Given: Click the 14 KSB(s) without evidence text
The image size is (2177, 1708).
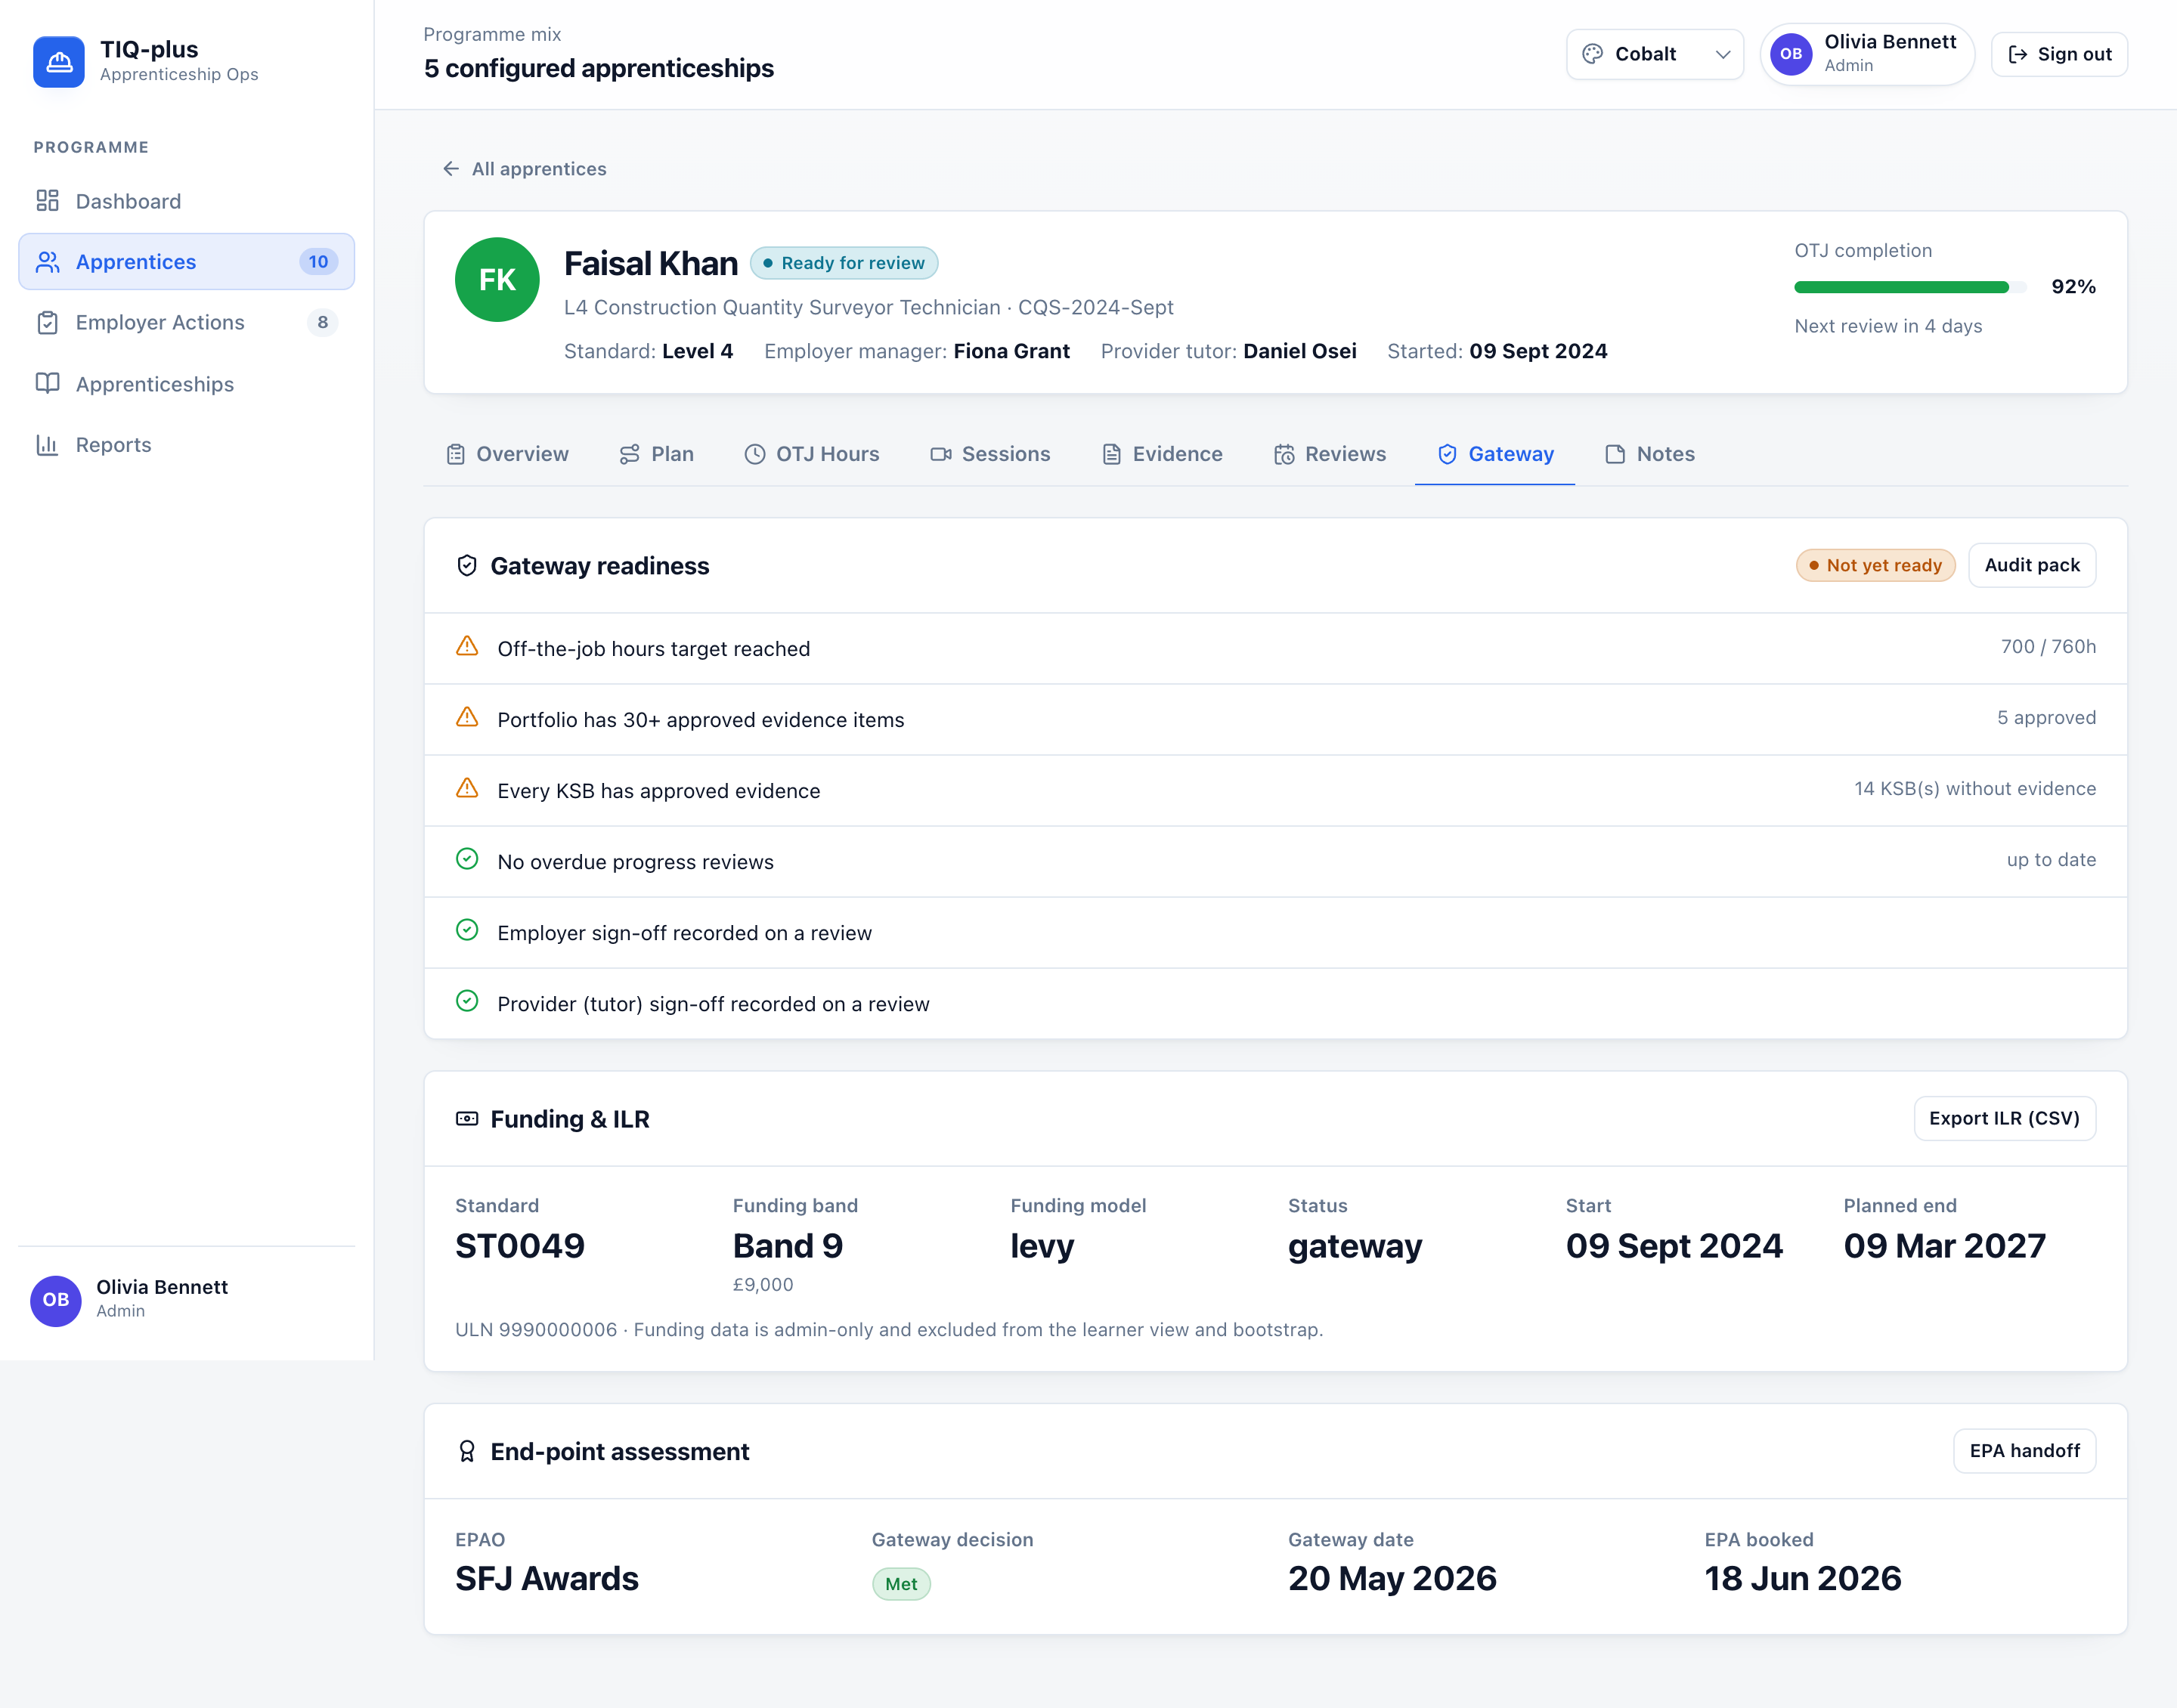Looking at the screenshot, I should tap(1975, 789).
